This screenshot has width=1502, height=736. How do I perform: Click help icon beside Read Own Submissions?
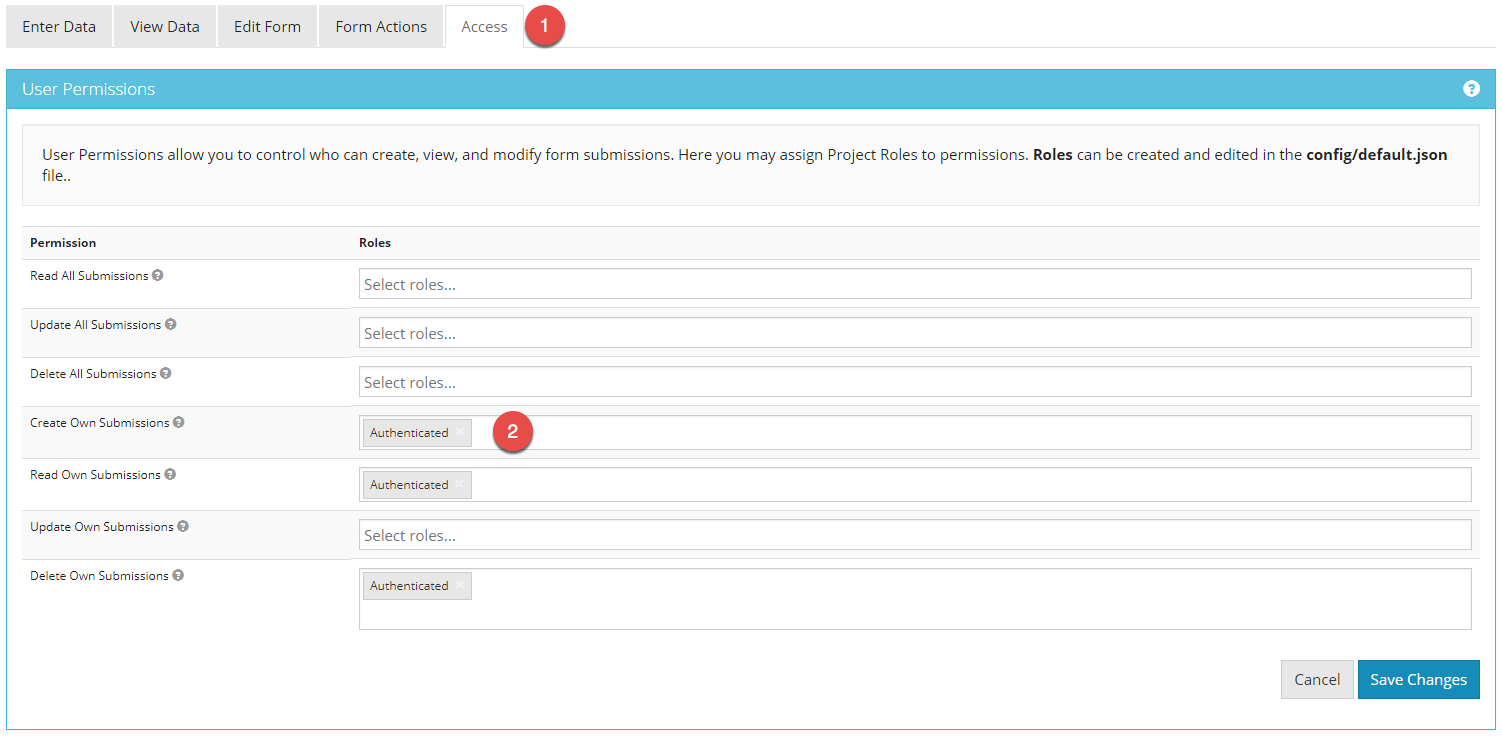pos(170,474)
